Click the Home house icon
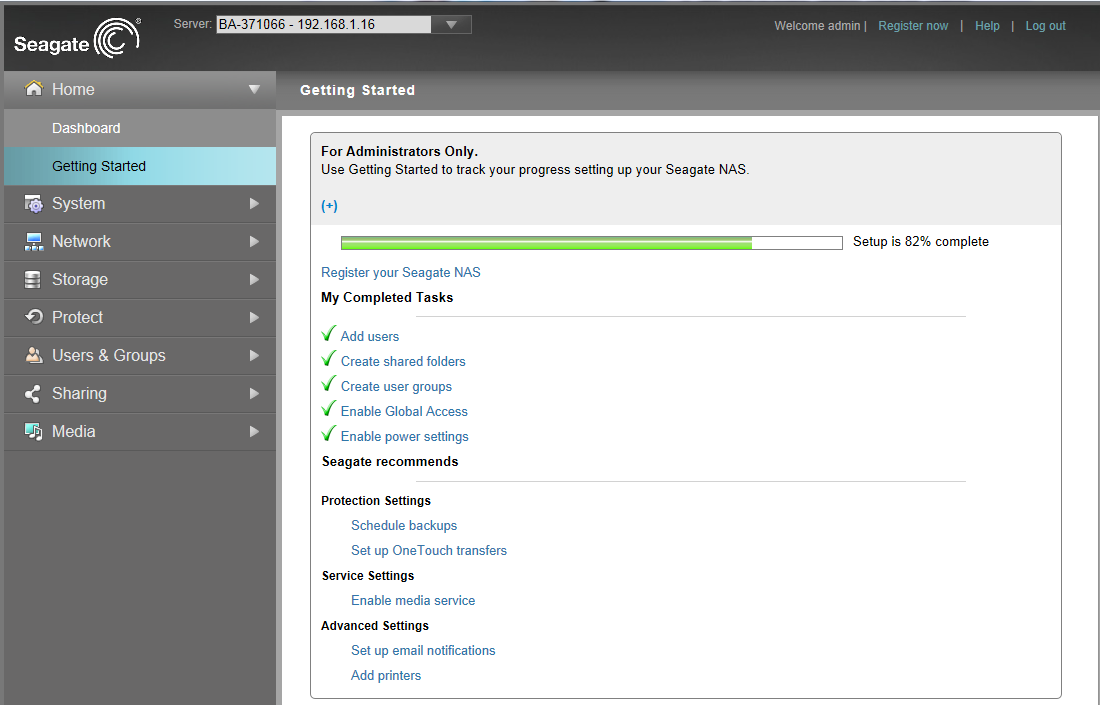Screen dimensions: 1100x705 coord(34,88)
